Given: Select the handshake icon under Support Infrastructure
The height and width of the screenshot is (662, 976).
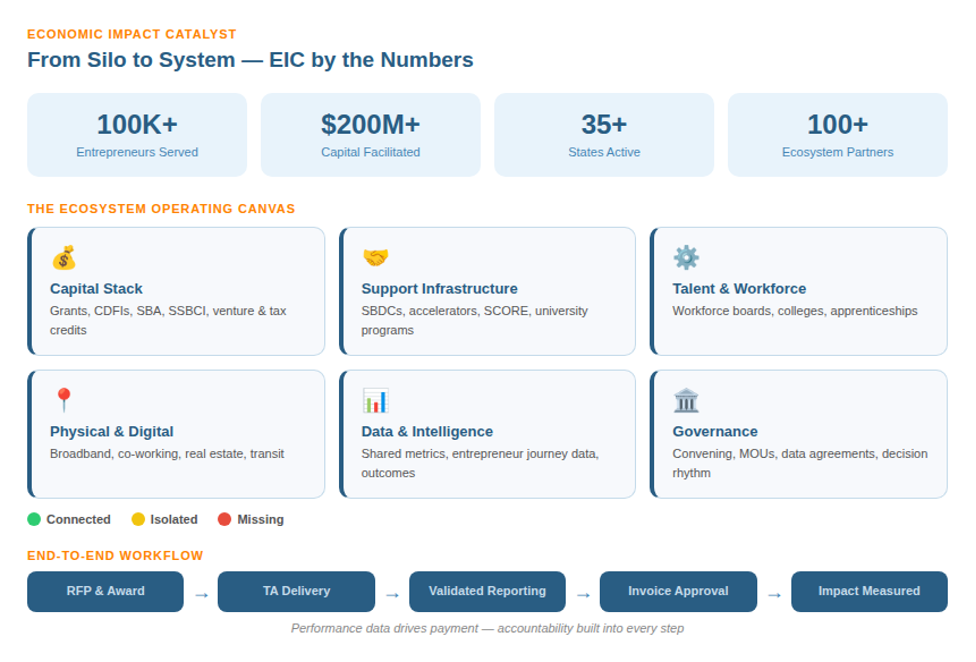Looking at the screenshot, I should click(376, 257).
